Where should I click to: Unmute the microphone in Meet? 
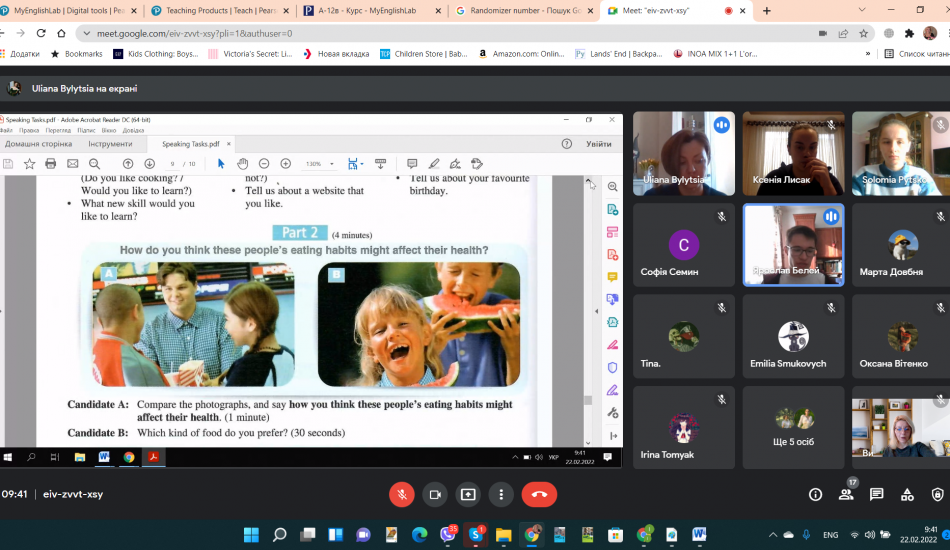[402, 494]
